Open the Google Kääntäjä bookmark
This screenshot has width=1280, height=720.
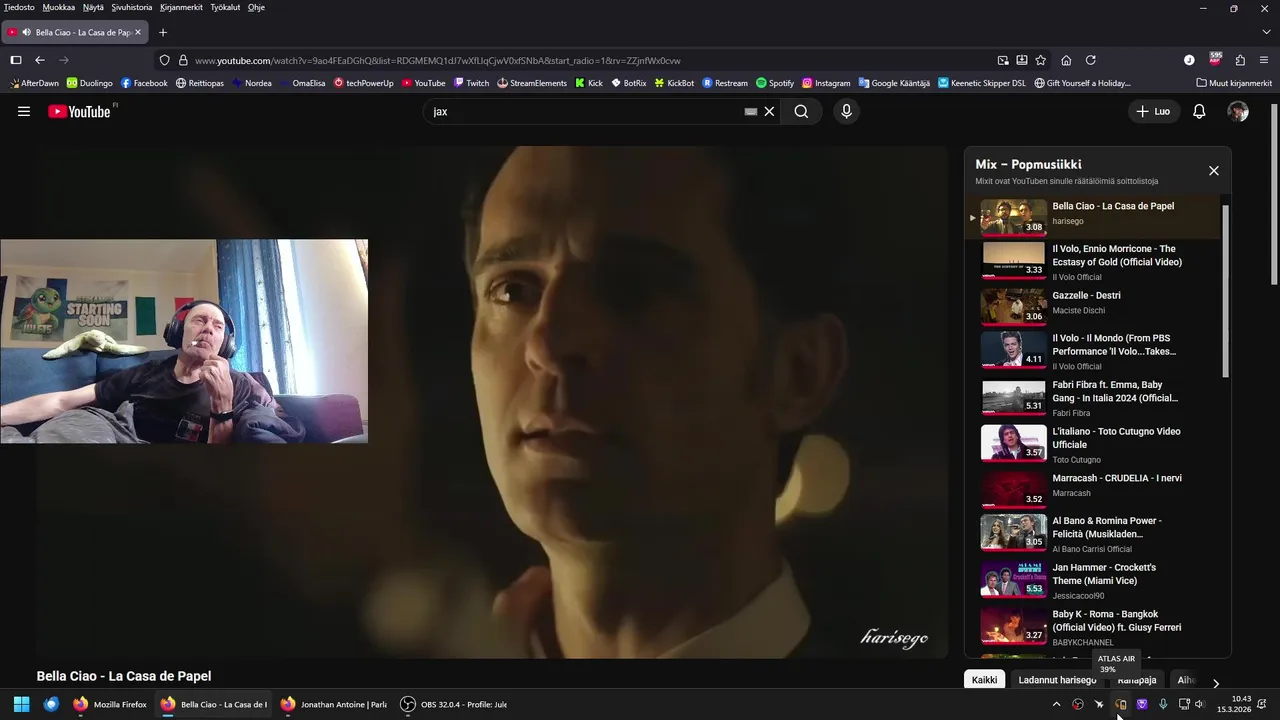pos(894,83)
